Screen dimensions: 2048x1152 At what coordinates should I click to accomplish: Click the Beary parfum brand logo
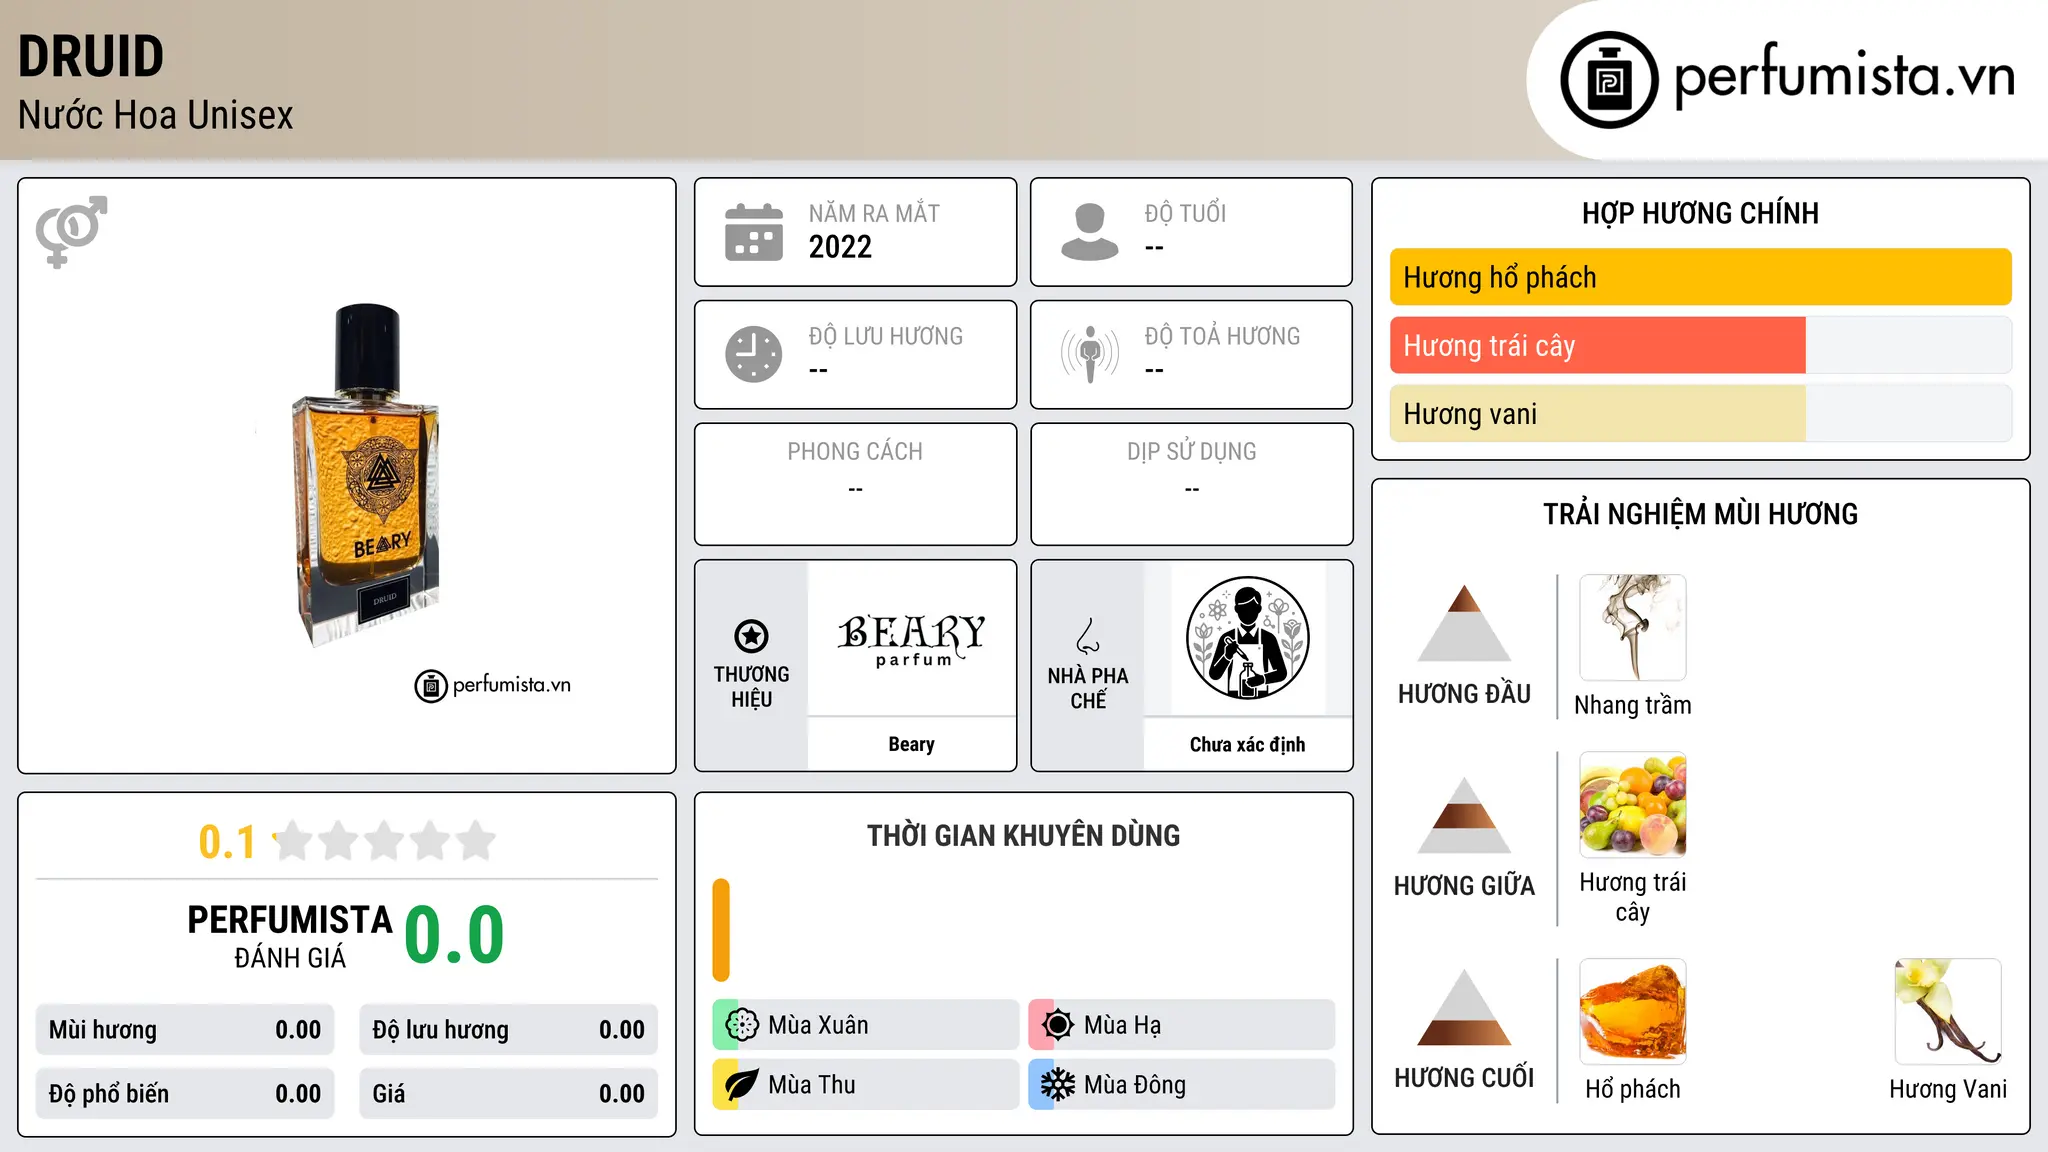[911, 640]
